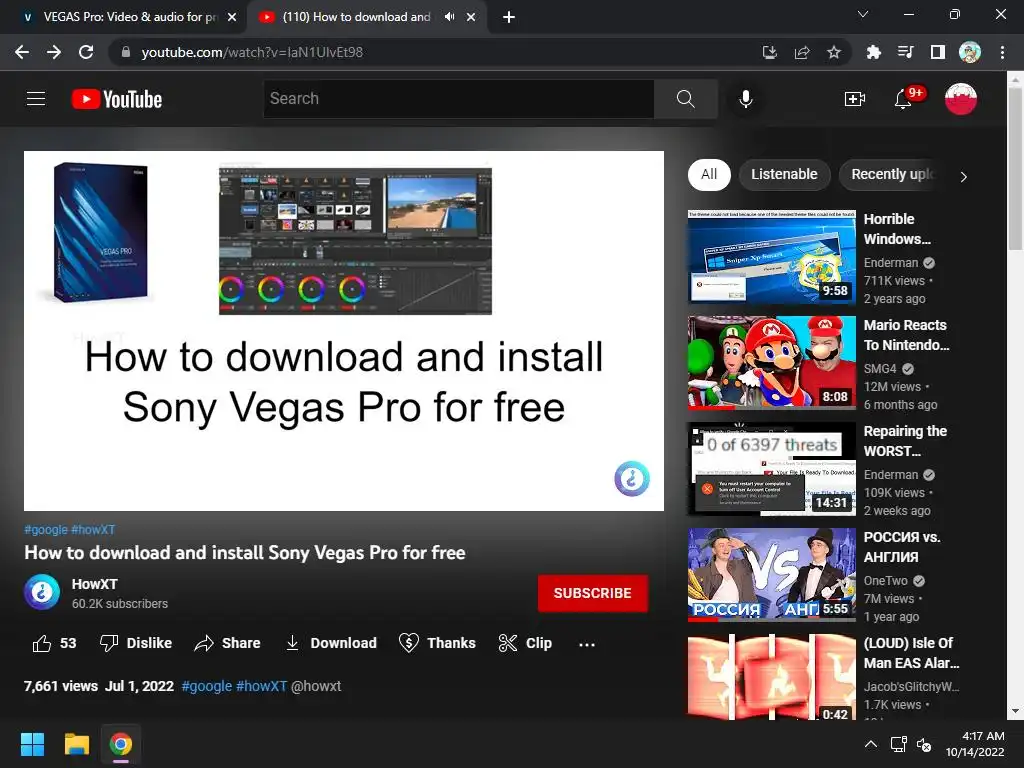
Task: Open Chrome media controls icon
Action: point(905,52)
